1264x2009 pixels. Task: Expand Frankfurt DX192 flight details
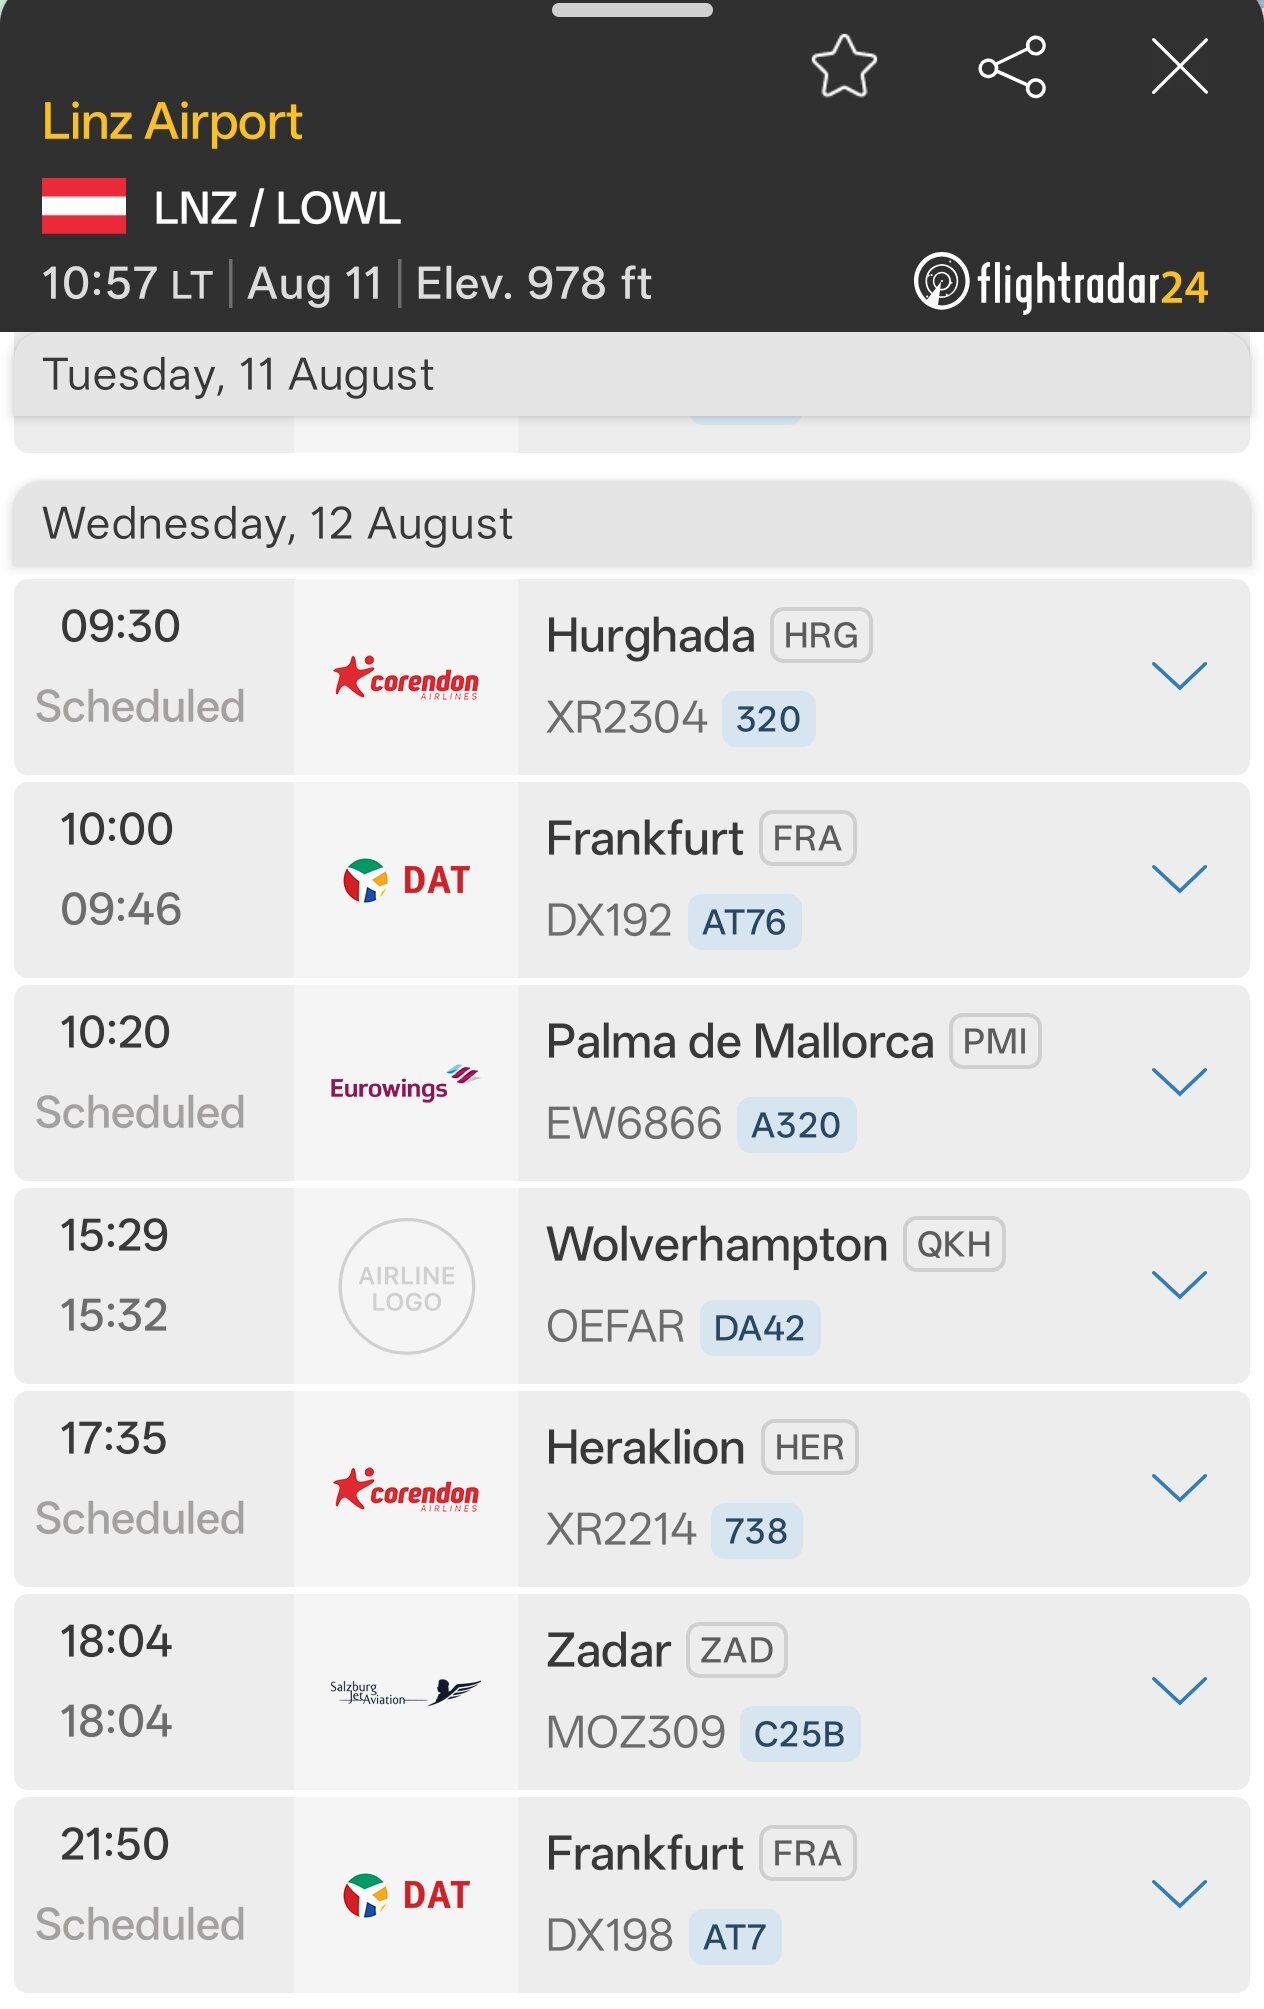pyautogui.click(x=1180, y=879)
